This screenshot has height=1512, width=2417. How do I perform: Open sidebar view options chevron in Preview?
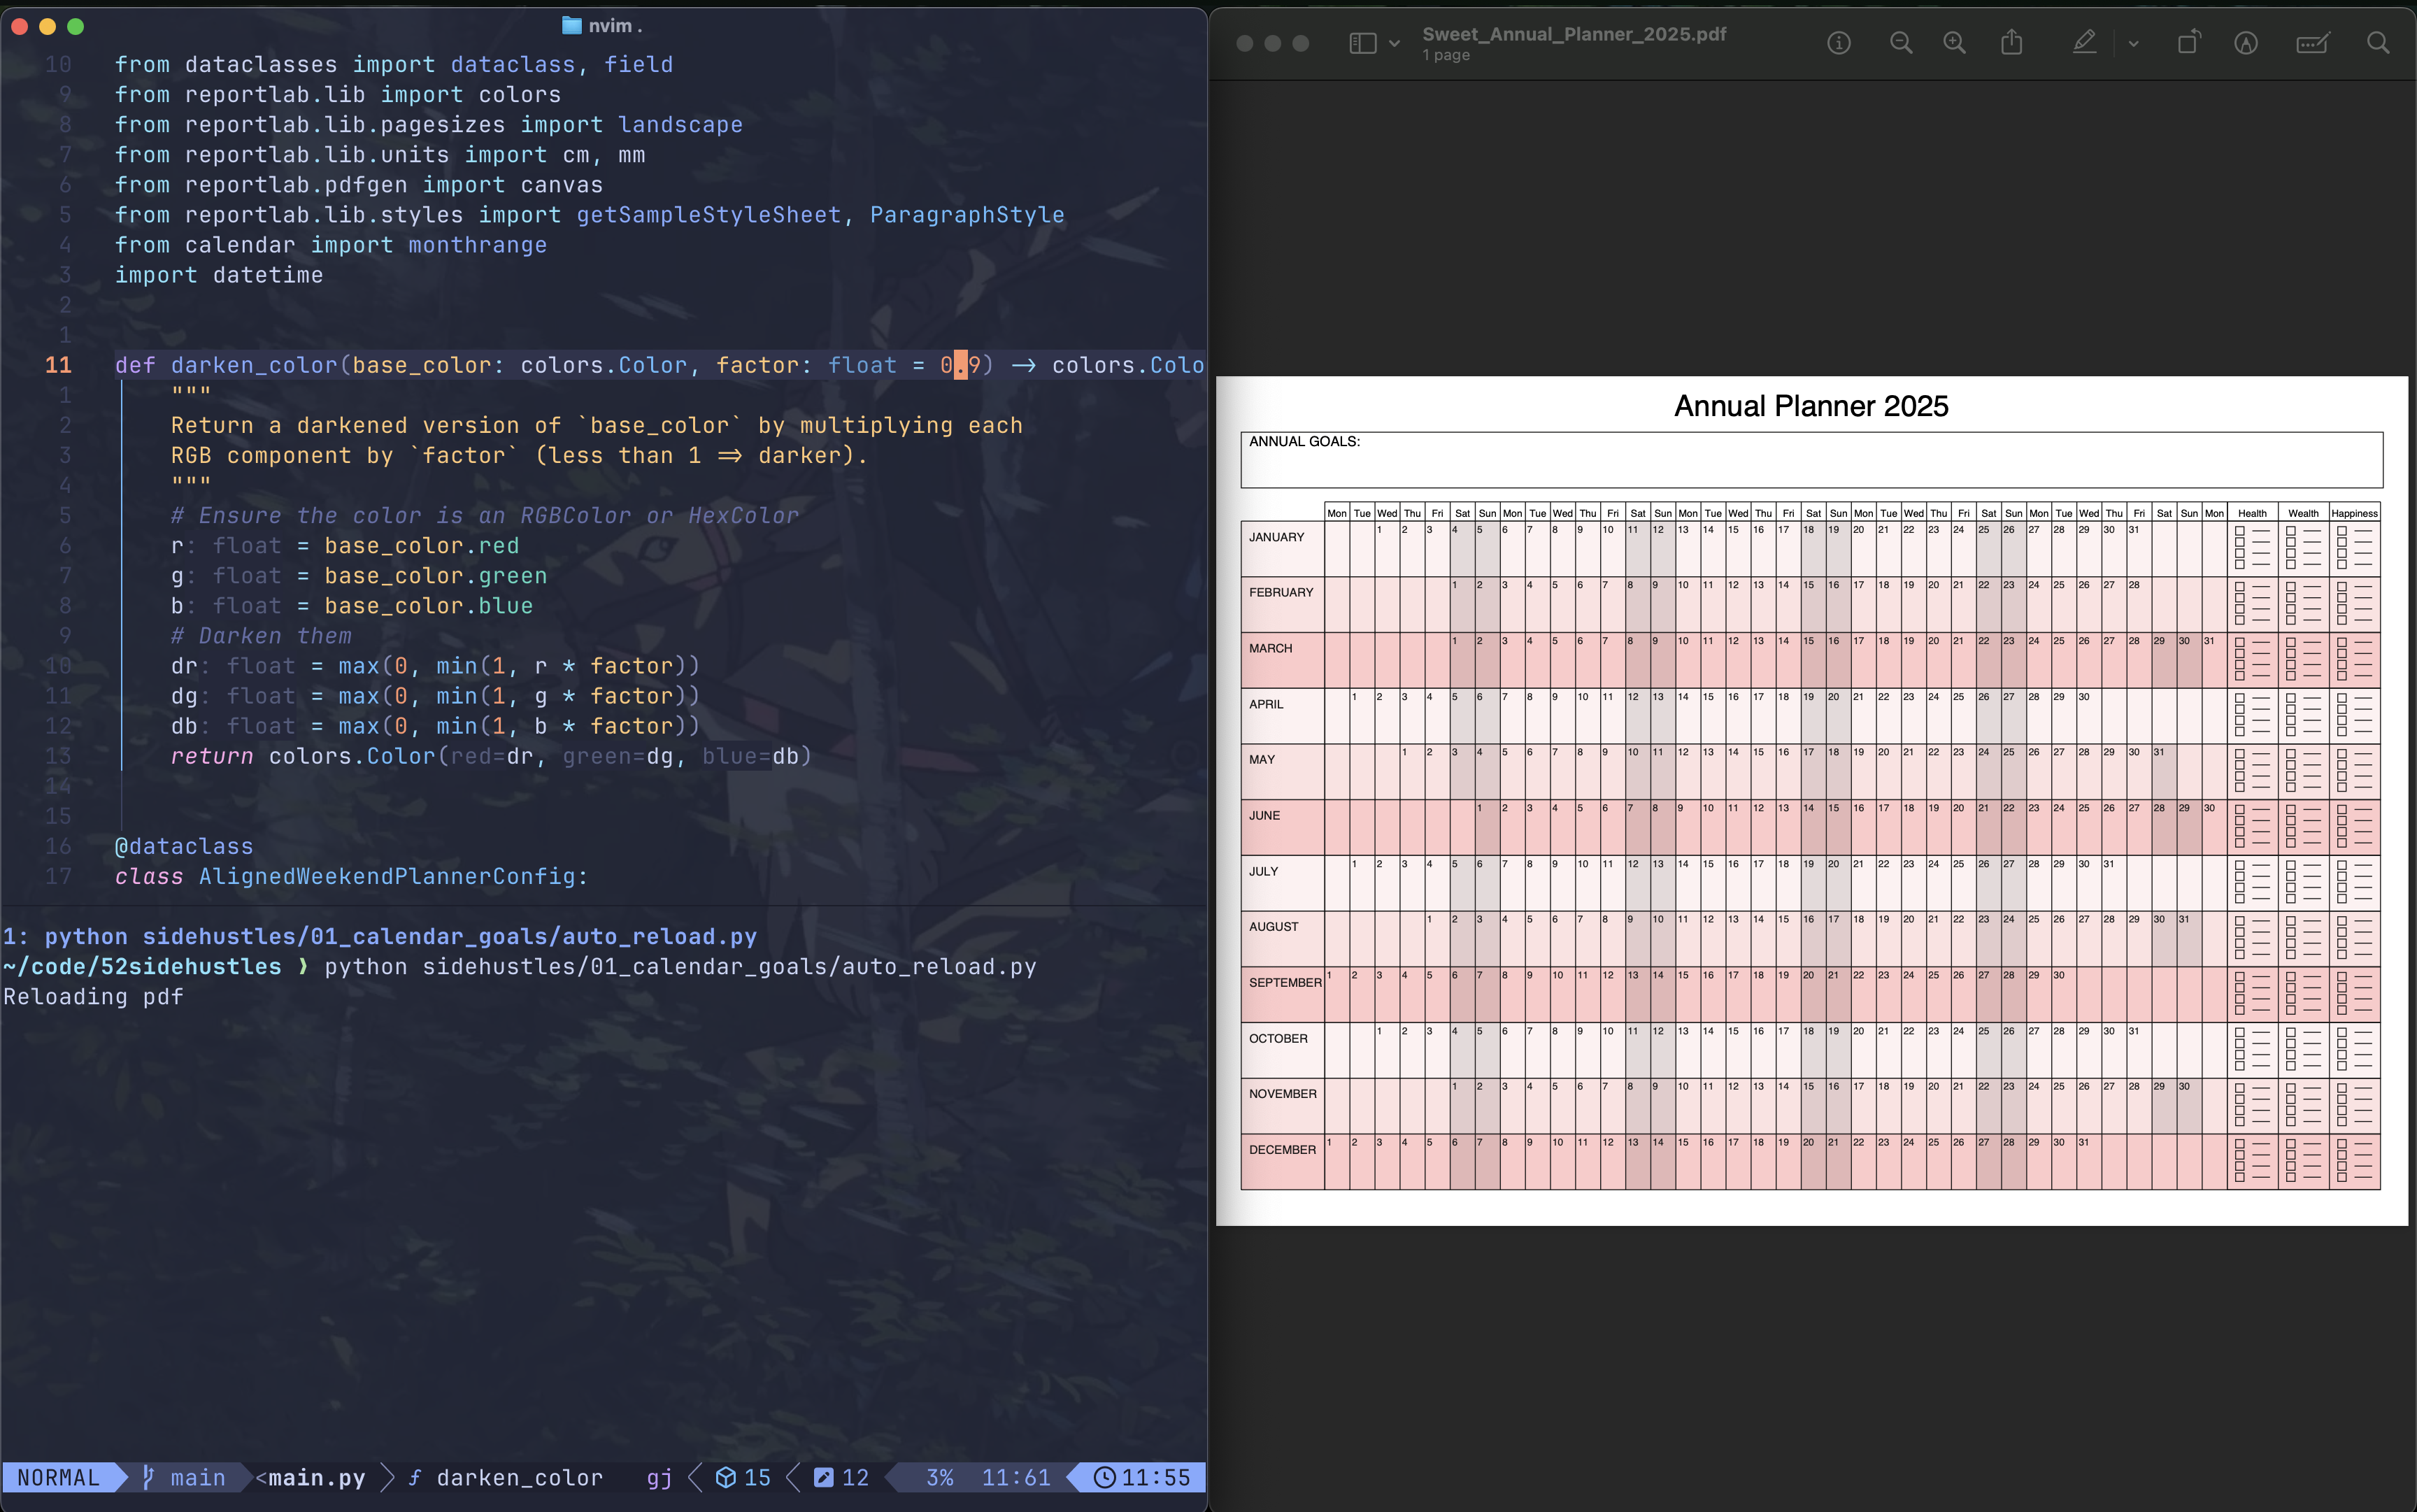tap(1394, 44)
